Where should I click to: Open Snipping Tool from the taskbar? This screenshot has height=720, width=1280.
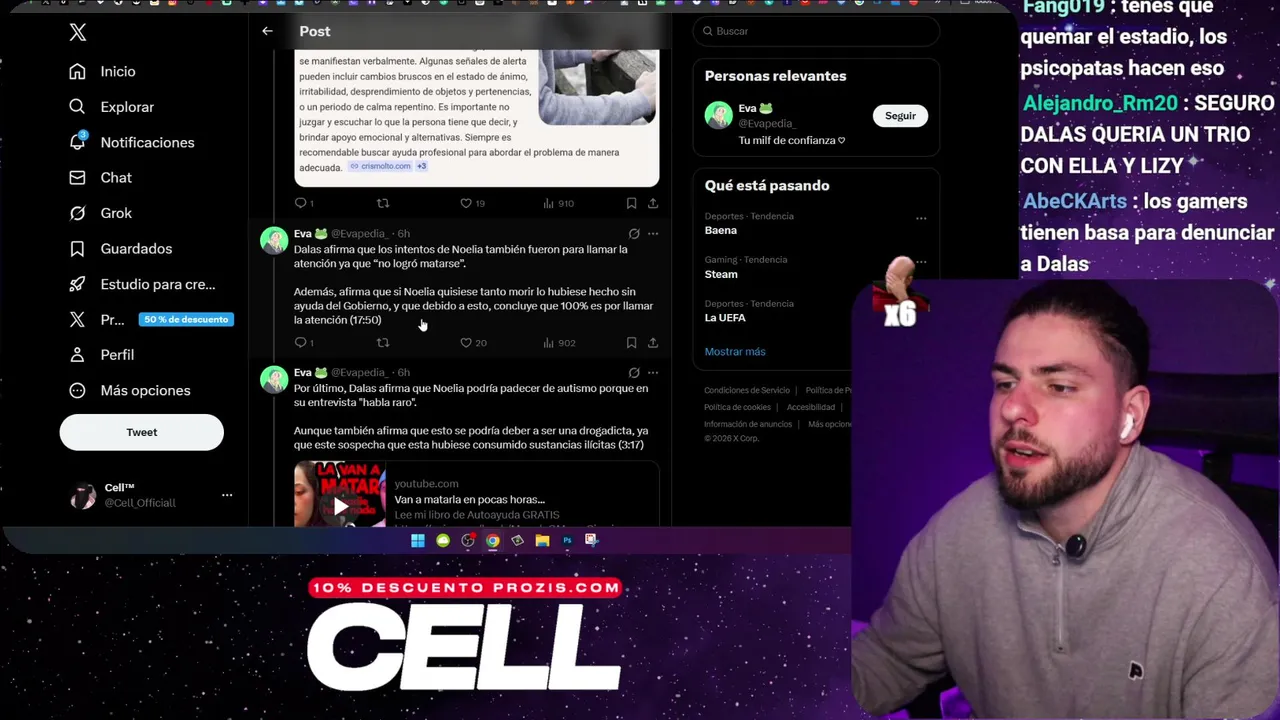coord(591,541)
